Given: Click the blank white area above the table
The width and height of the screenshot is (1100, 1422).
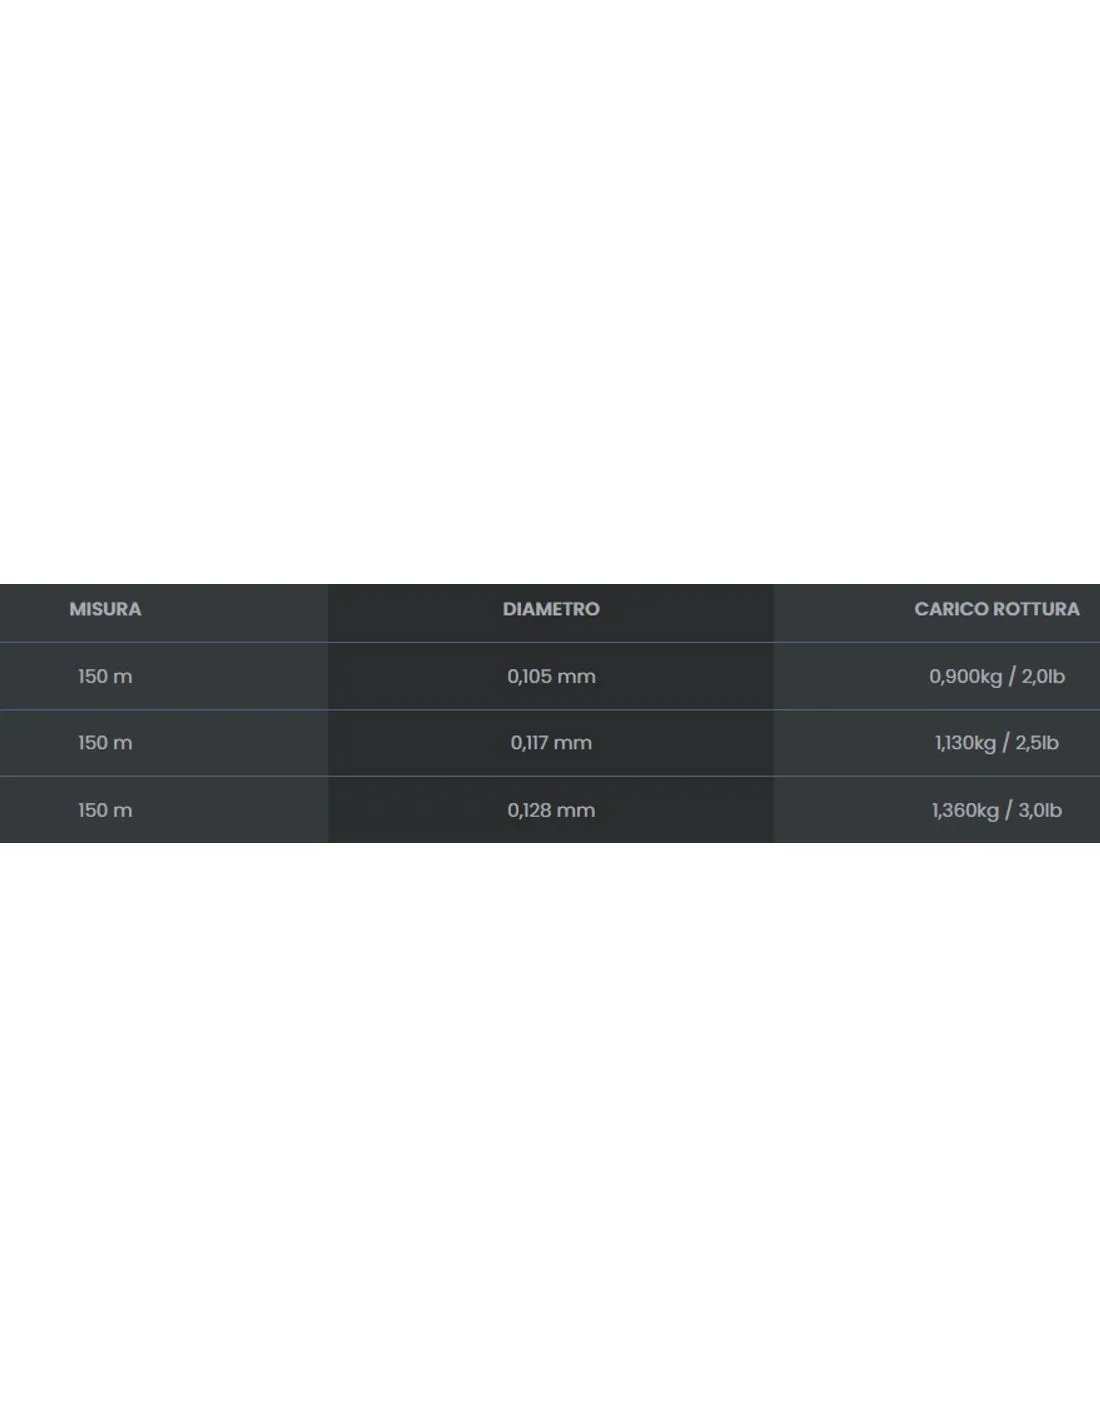Looking at the screenshot, I should click(x=550, y=290).
